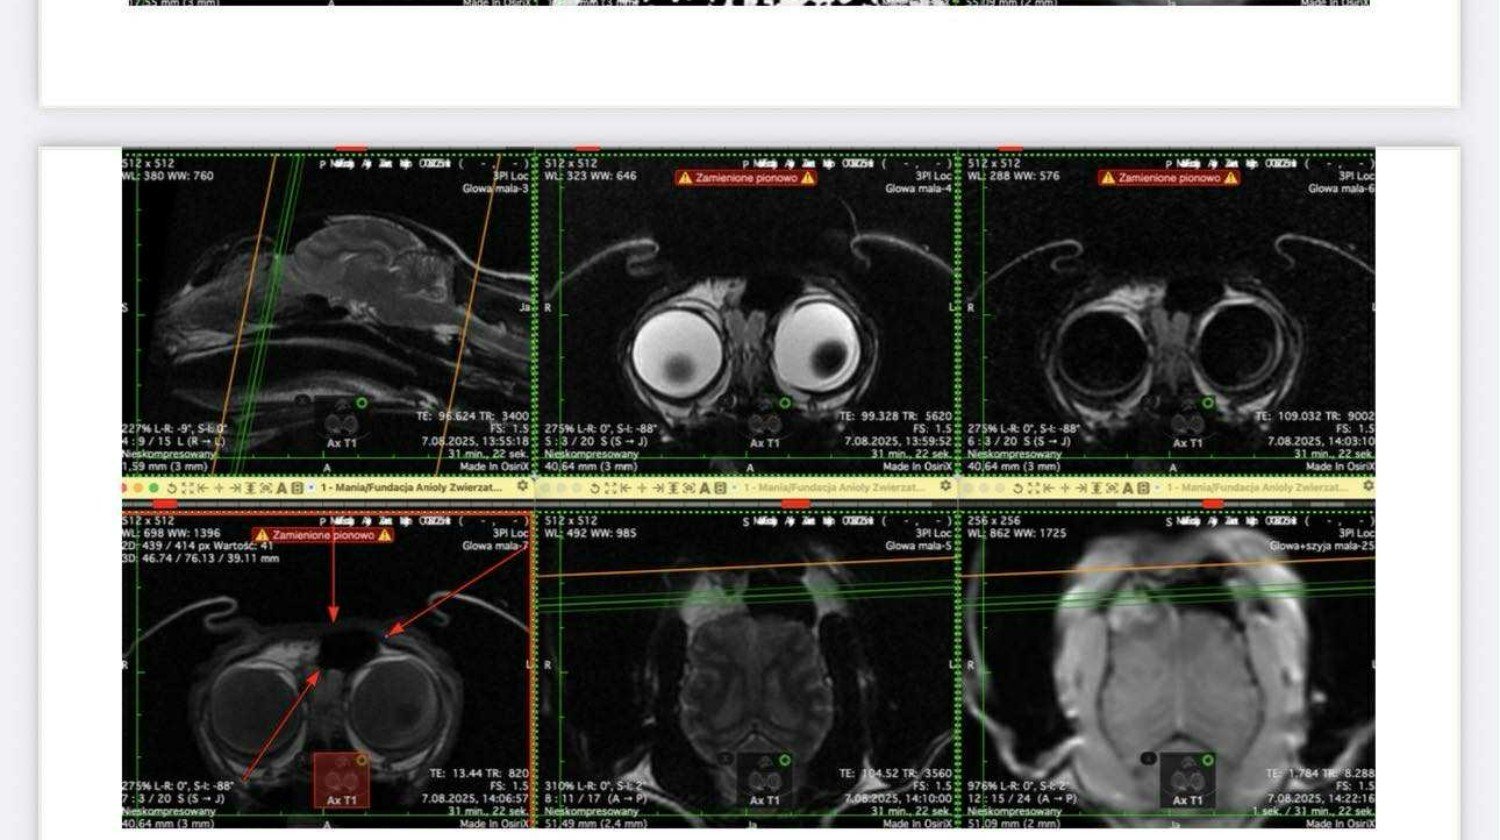Click the boxed B icon in Glowa mala-5 toolbar
Image resolution: width=1500 pixels, height=840 pixels.
(x=720, y=488)
